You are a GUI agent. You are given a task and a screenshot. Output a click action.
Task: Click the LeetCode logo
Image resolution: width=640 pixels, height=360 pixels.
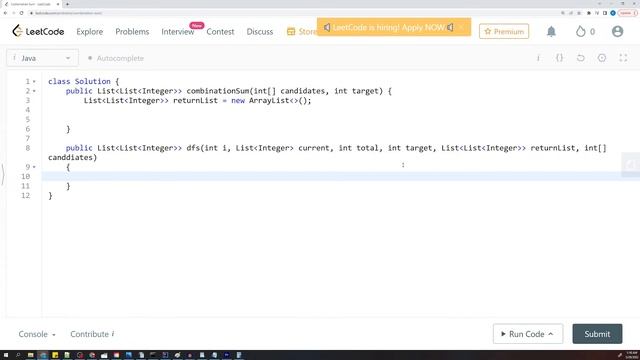pos(38,31)
